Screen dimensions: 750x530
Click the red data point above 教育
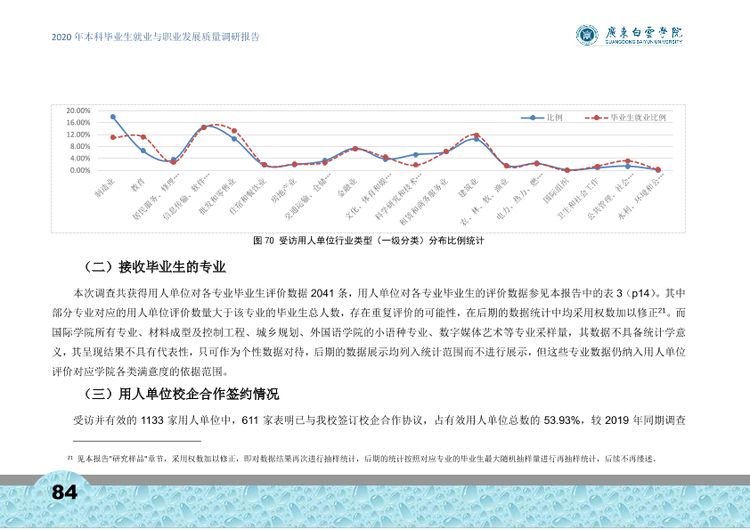(x=143, y=137)
